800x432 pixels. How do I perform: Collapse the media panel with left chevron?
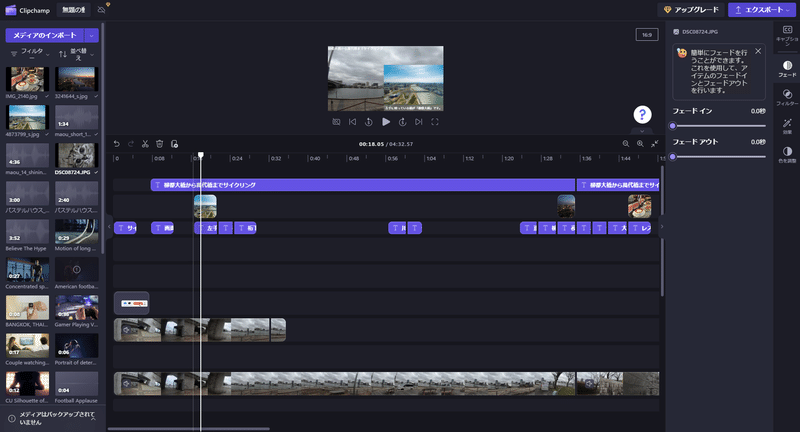click(109, 226)
